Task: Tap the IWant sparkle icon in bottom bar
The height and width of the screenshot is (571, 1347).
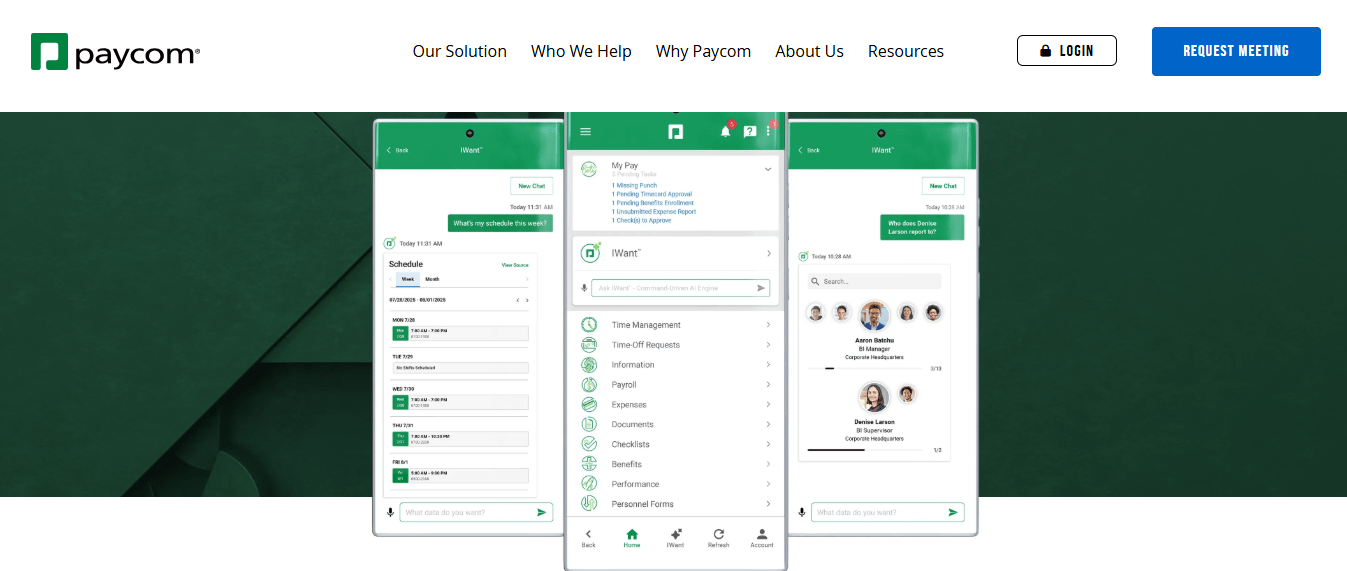Action: click(675, 537)
